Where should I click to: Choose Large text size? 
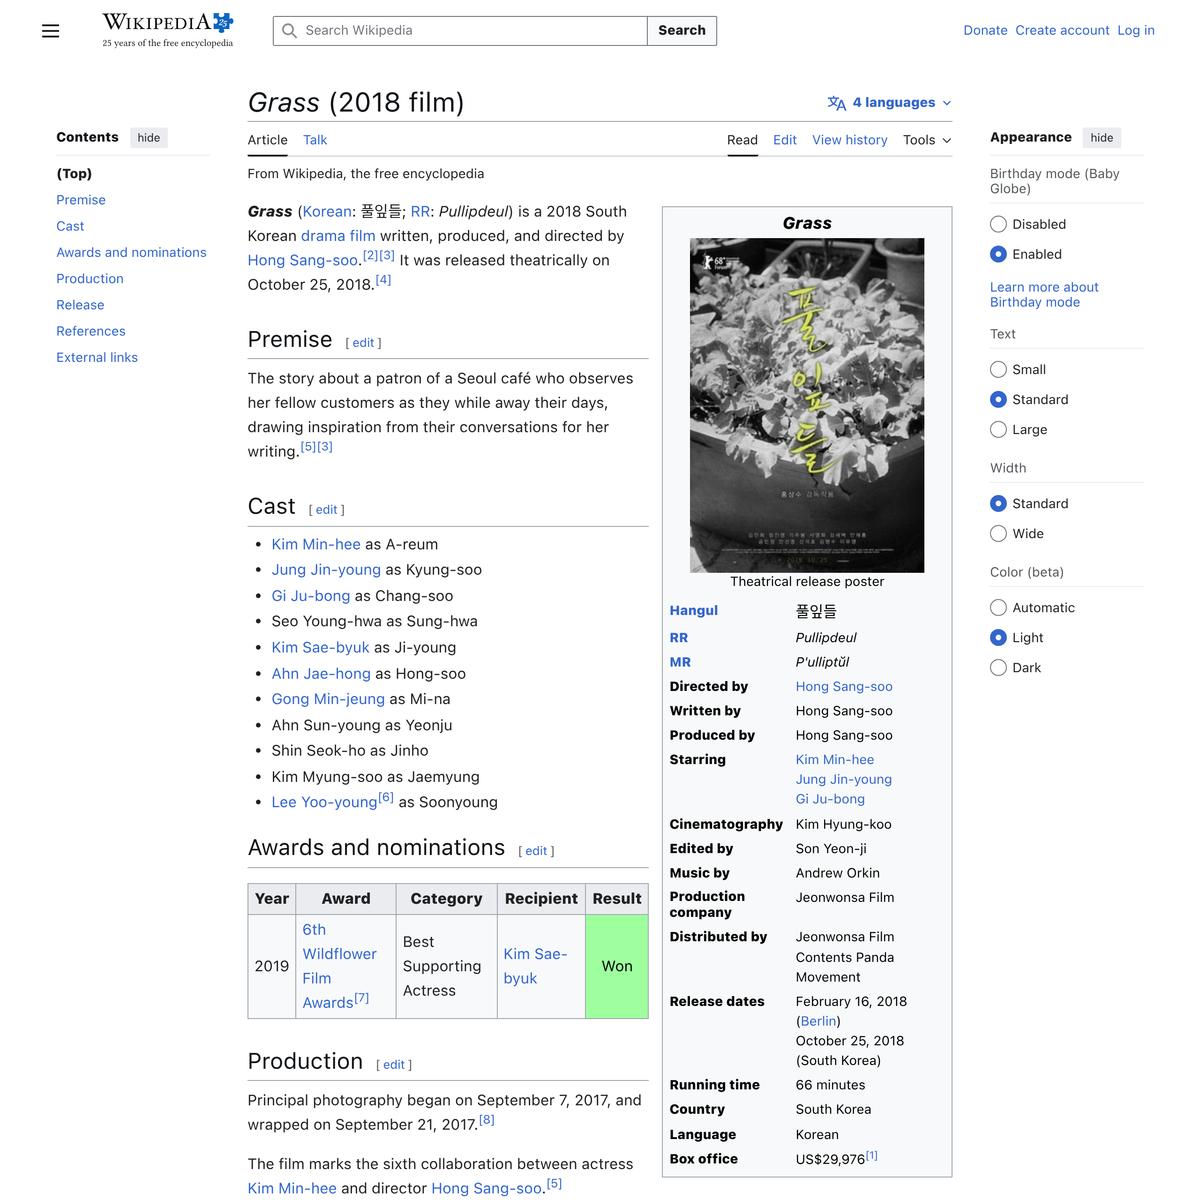pyautogui.click(x=998, y=430)
